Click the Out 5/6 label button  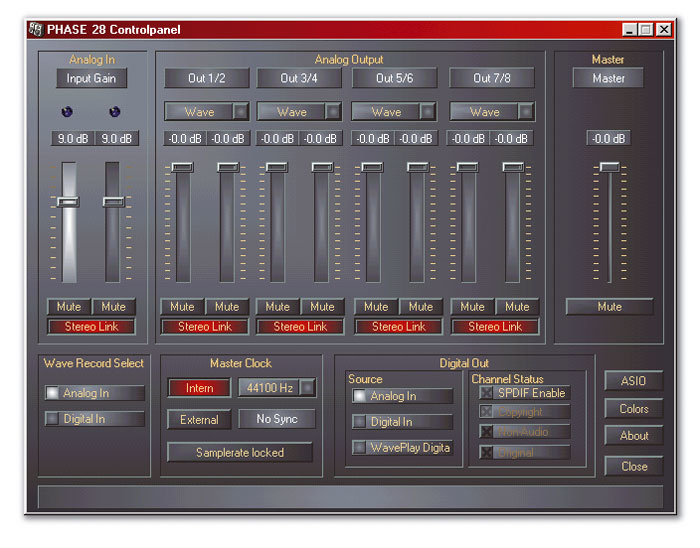click(394, 78)
